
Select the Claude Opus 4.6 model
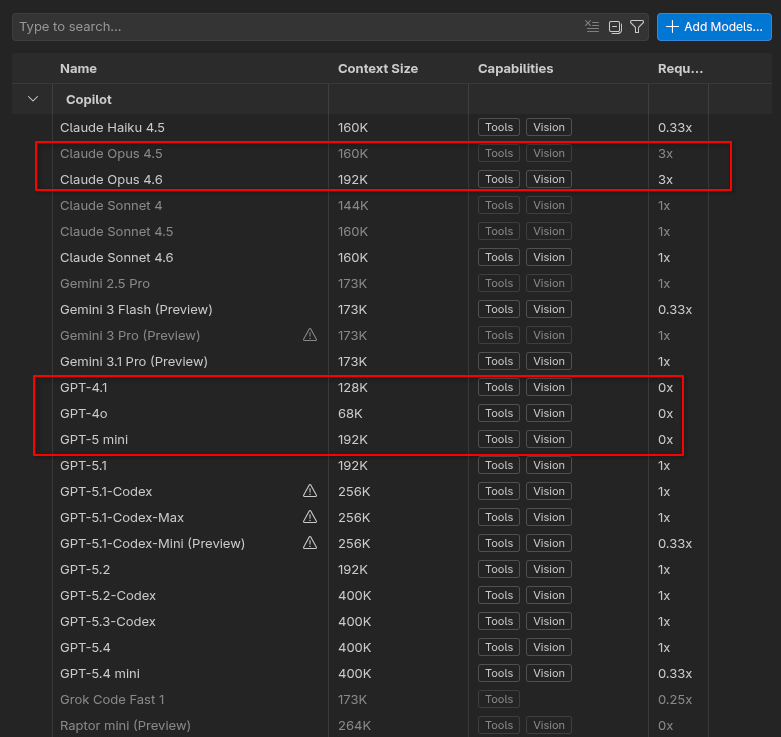click(x=111, y=179)
